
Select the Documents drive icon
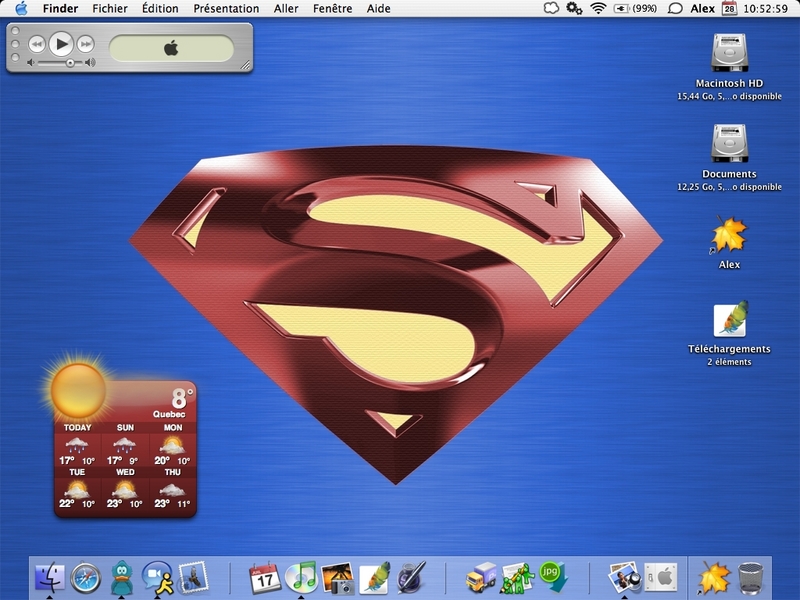[729, 143]
